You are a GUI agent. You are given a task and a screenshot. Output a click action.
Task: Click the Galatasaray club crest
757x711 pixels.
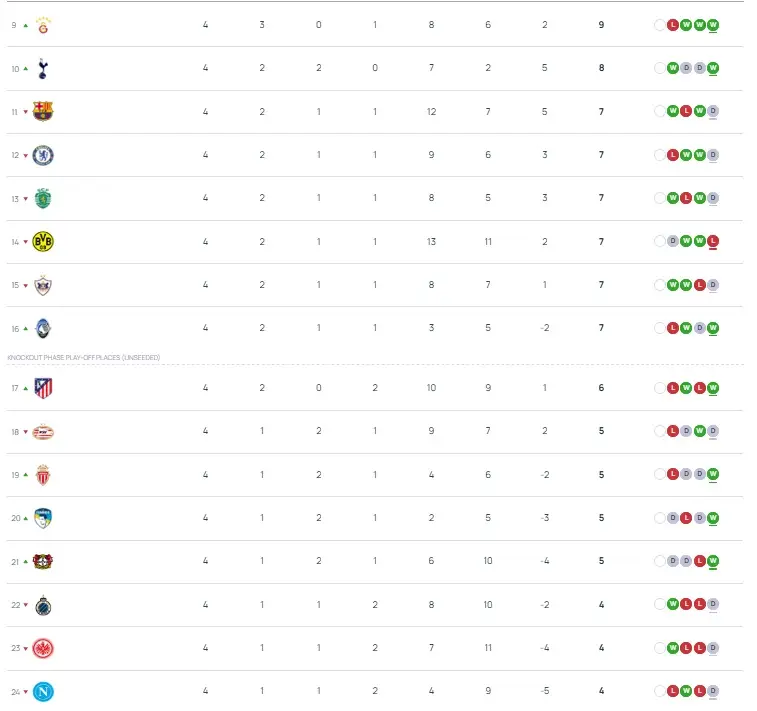tap(43, 25)
